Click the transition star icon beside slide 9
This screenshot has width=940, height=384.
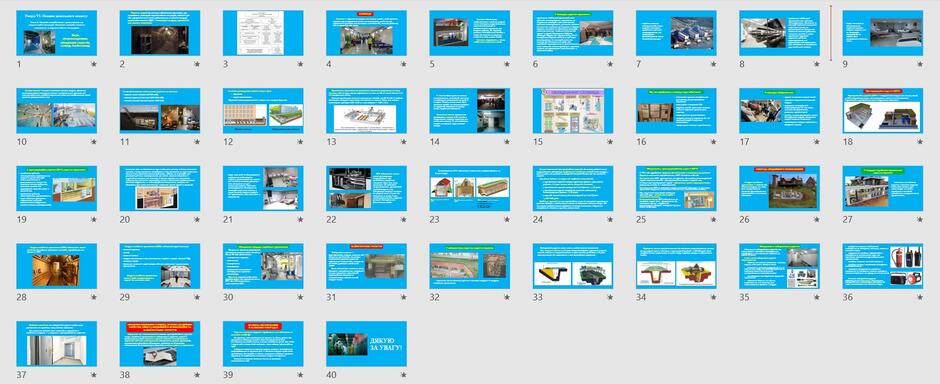[x=920, y=64]
